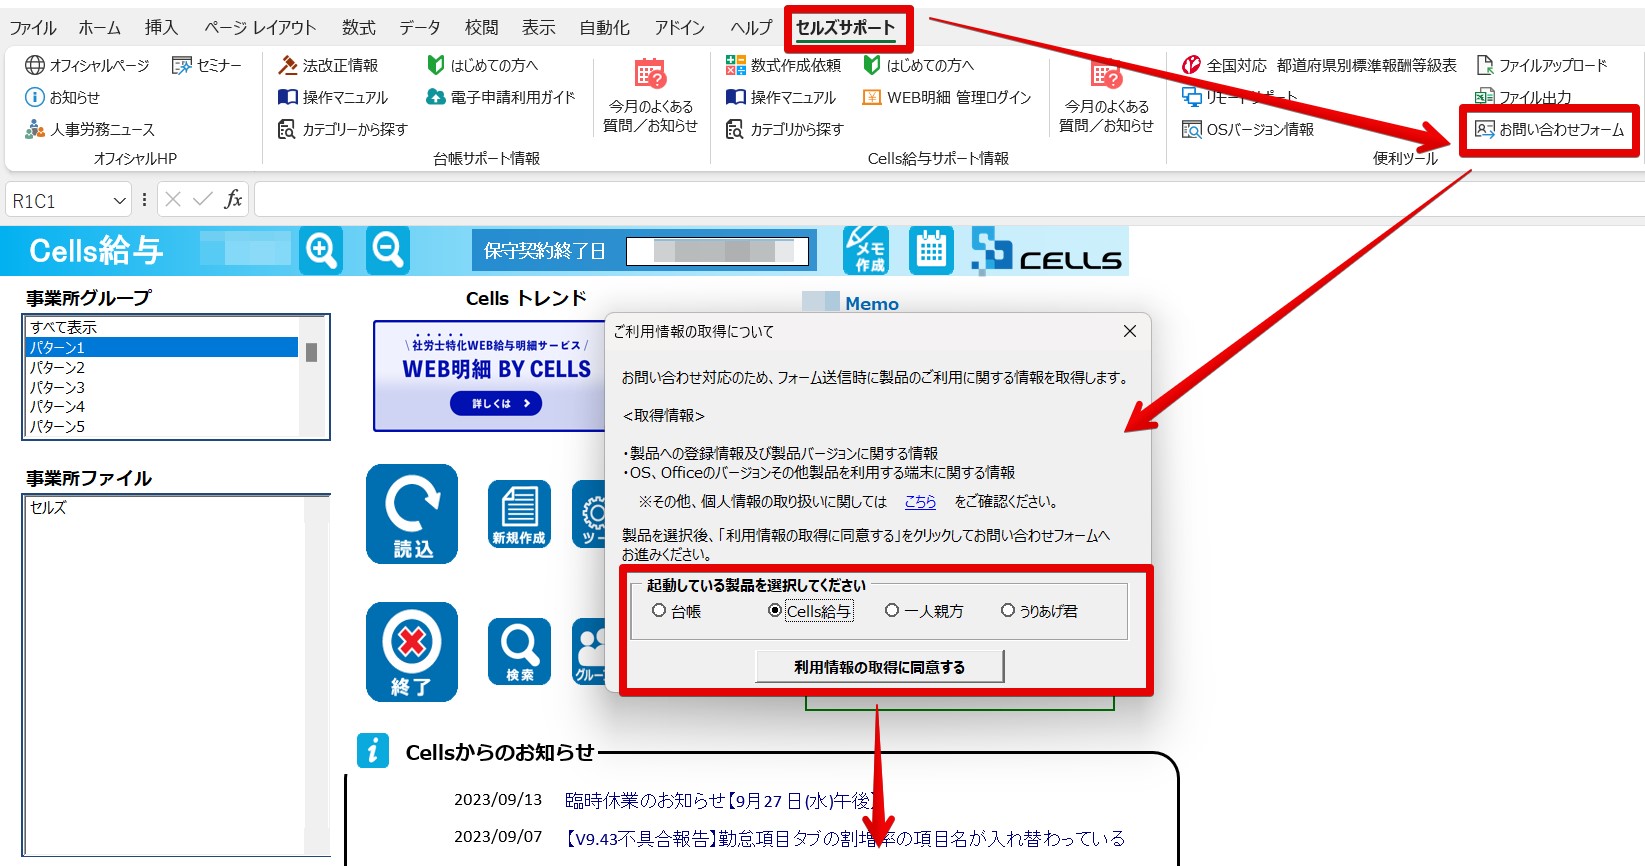Click ファイル出力 in ribbon

coord(1523,97)
